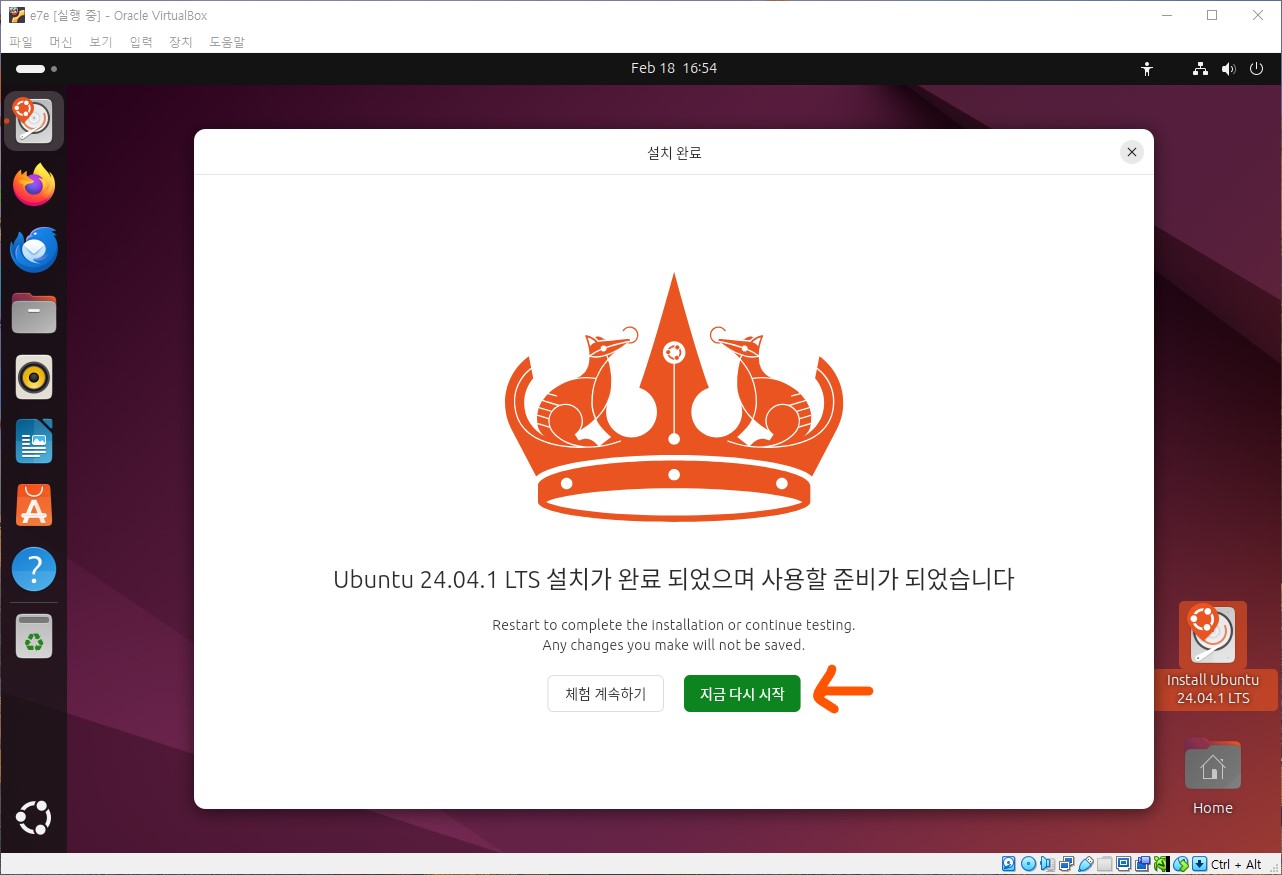Click the VirtualBox title bar app icon

tap(16, 15)
